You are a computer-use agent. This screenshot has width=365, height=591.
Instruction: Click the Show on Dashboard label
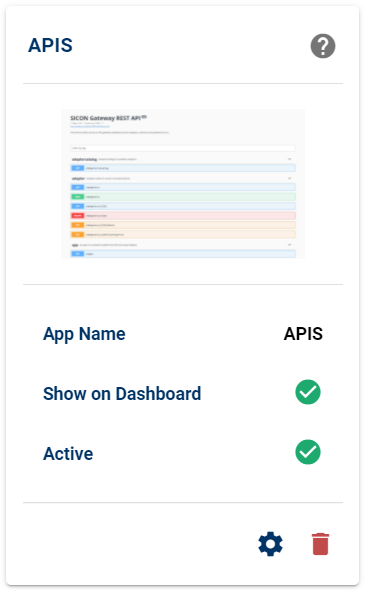click(x=122, y=393)
